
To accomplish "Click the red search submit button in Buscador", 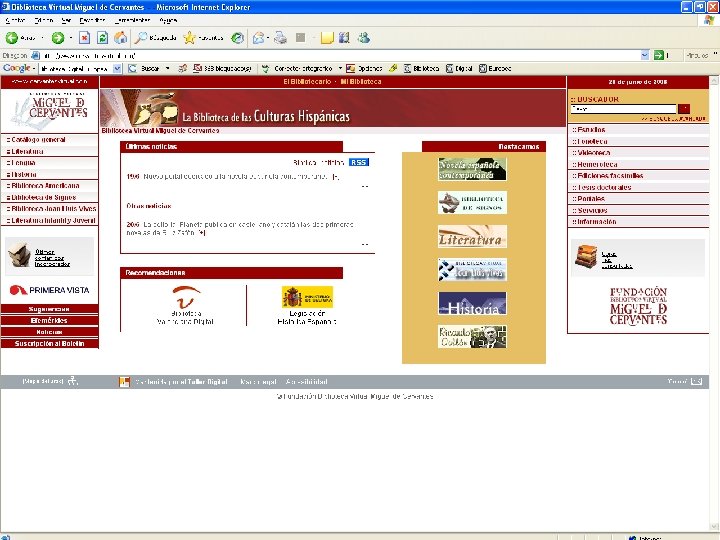I will 684,109.
